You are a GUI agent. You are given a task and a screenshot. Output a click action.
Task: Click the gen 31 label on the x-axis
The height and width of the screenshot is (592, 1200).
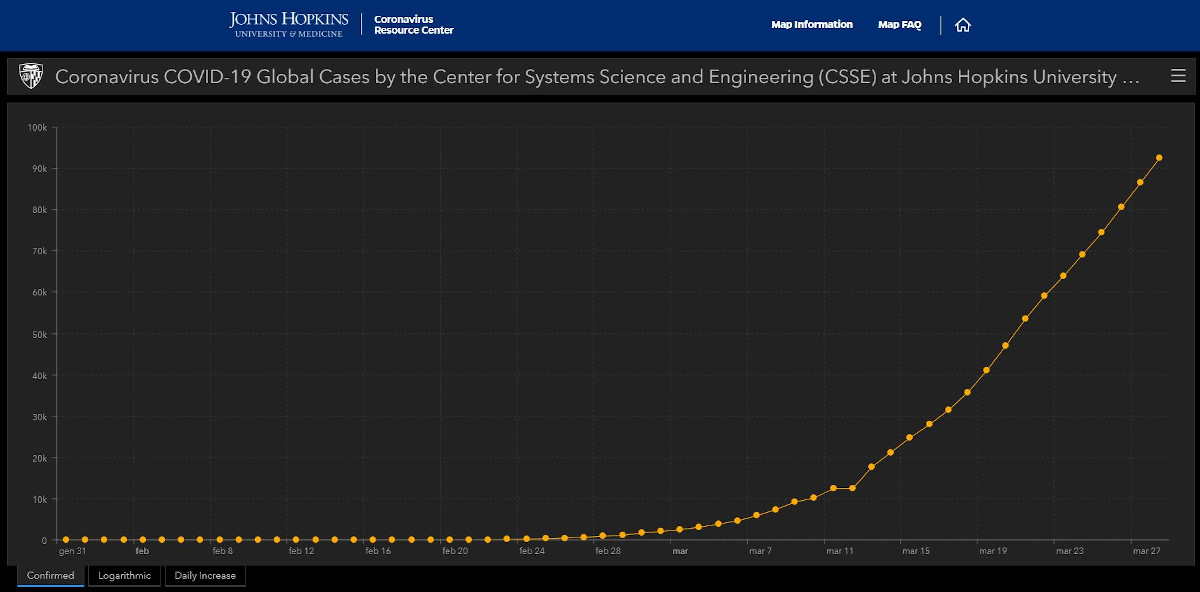[73, 551]
